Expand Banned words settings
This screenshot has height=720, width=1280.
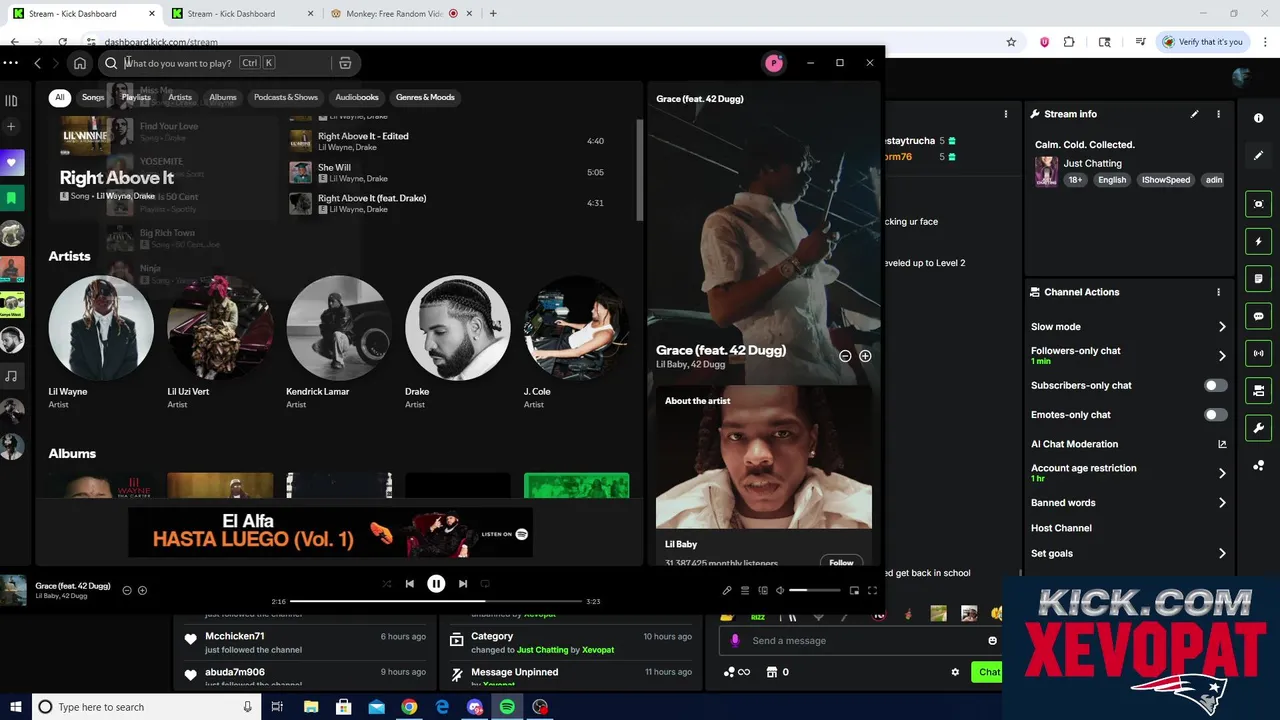[1222, 503]
